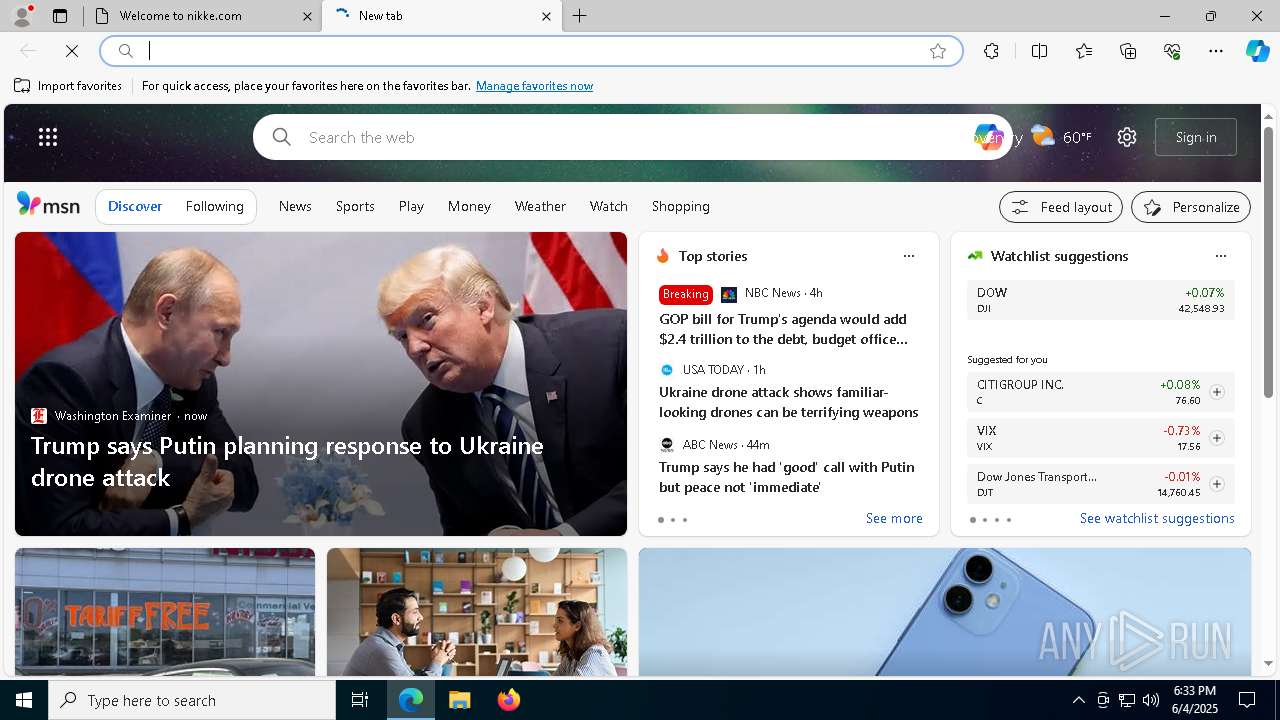Open a new browser tab
Viewport: 1280px width, 720px height.
tap(580, 16)
